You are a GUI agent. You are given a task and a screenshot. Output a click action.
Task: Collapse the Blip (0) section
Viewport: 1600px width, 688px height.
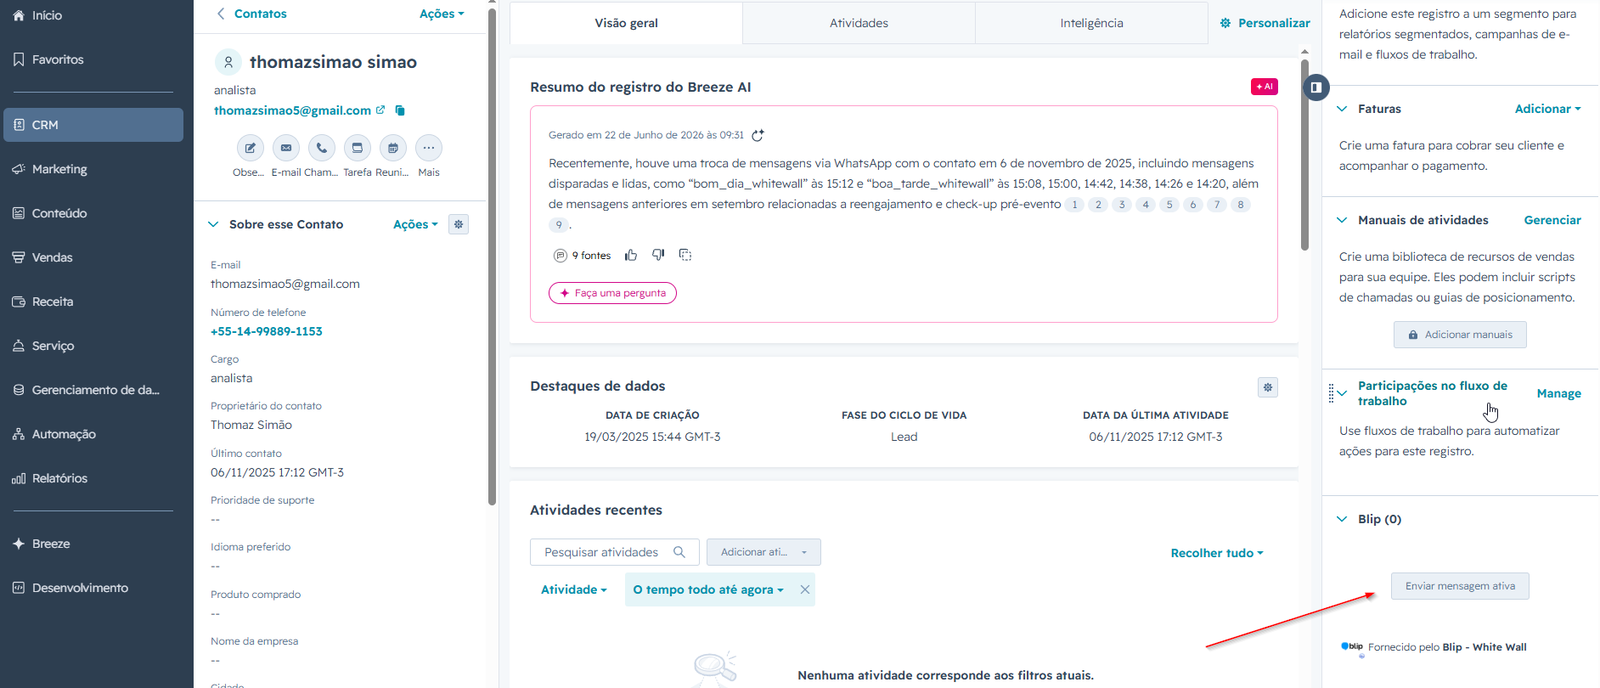pos(1342,519)
